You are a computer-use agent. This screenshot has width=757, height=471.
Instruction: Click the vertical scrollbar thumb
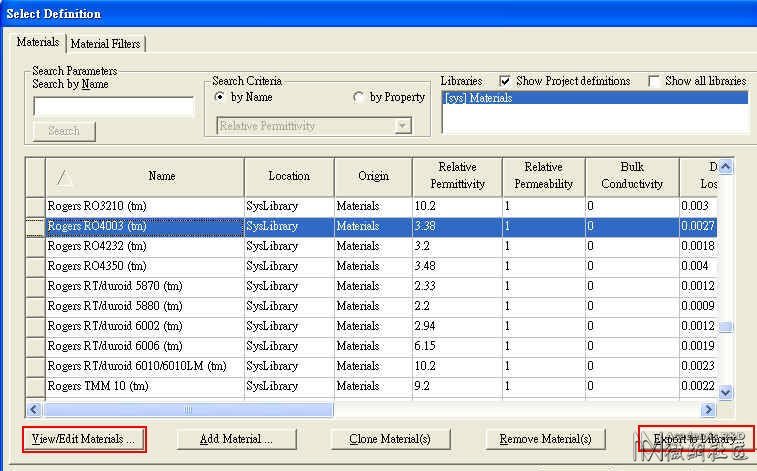click(726, 327)
